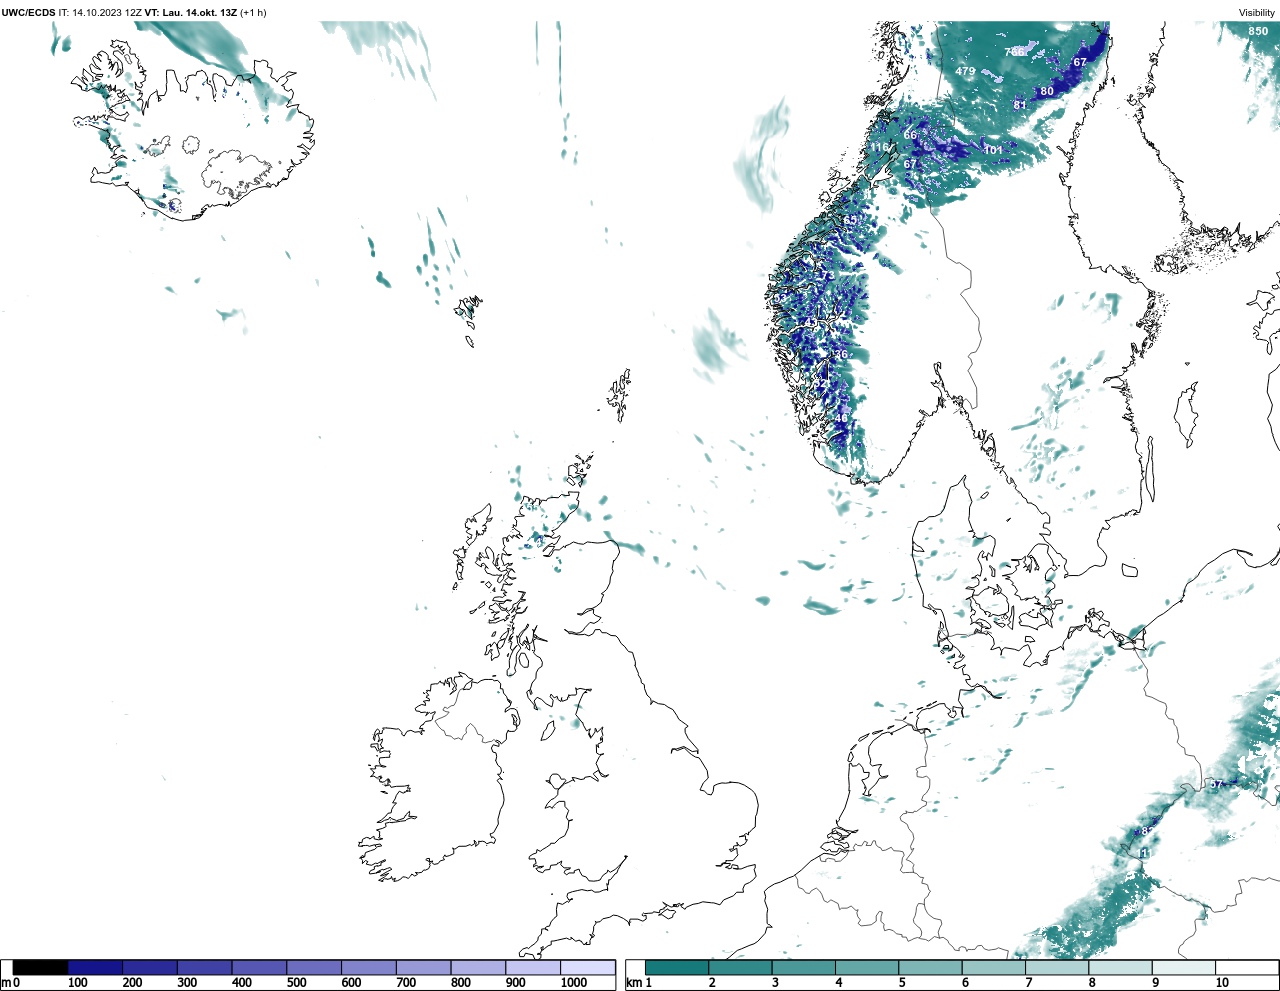Click the 700–800 m legend swatch
1280x991 pixels.
coord(423,968)
